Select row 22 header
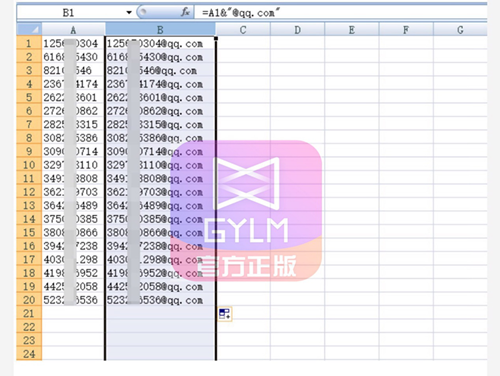This screenshot has width=500, height=376. coord(29,327)
